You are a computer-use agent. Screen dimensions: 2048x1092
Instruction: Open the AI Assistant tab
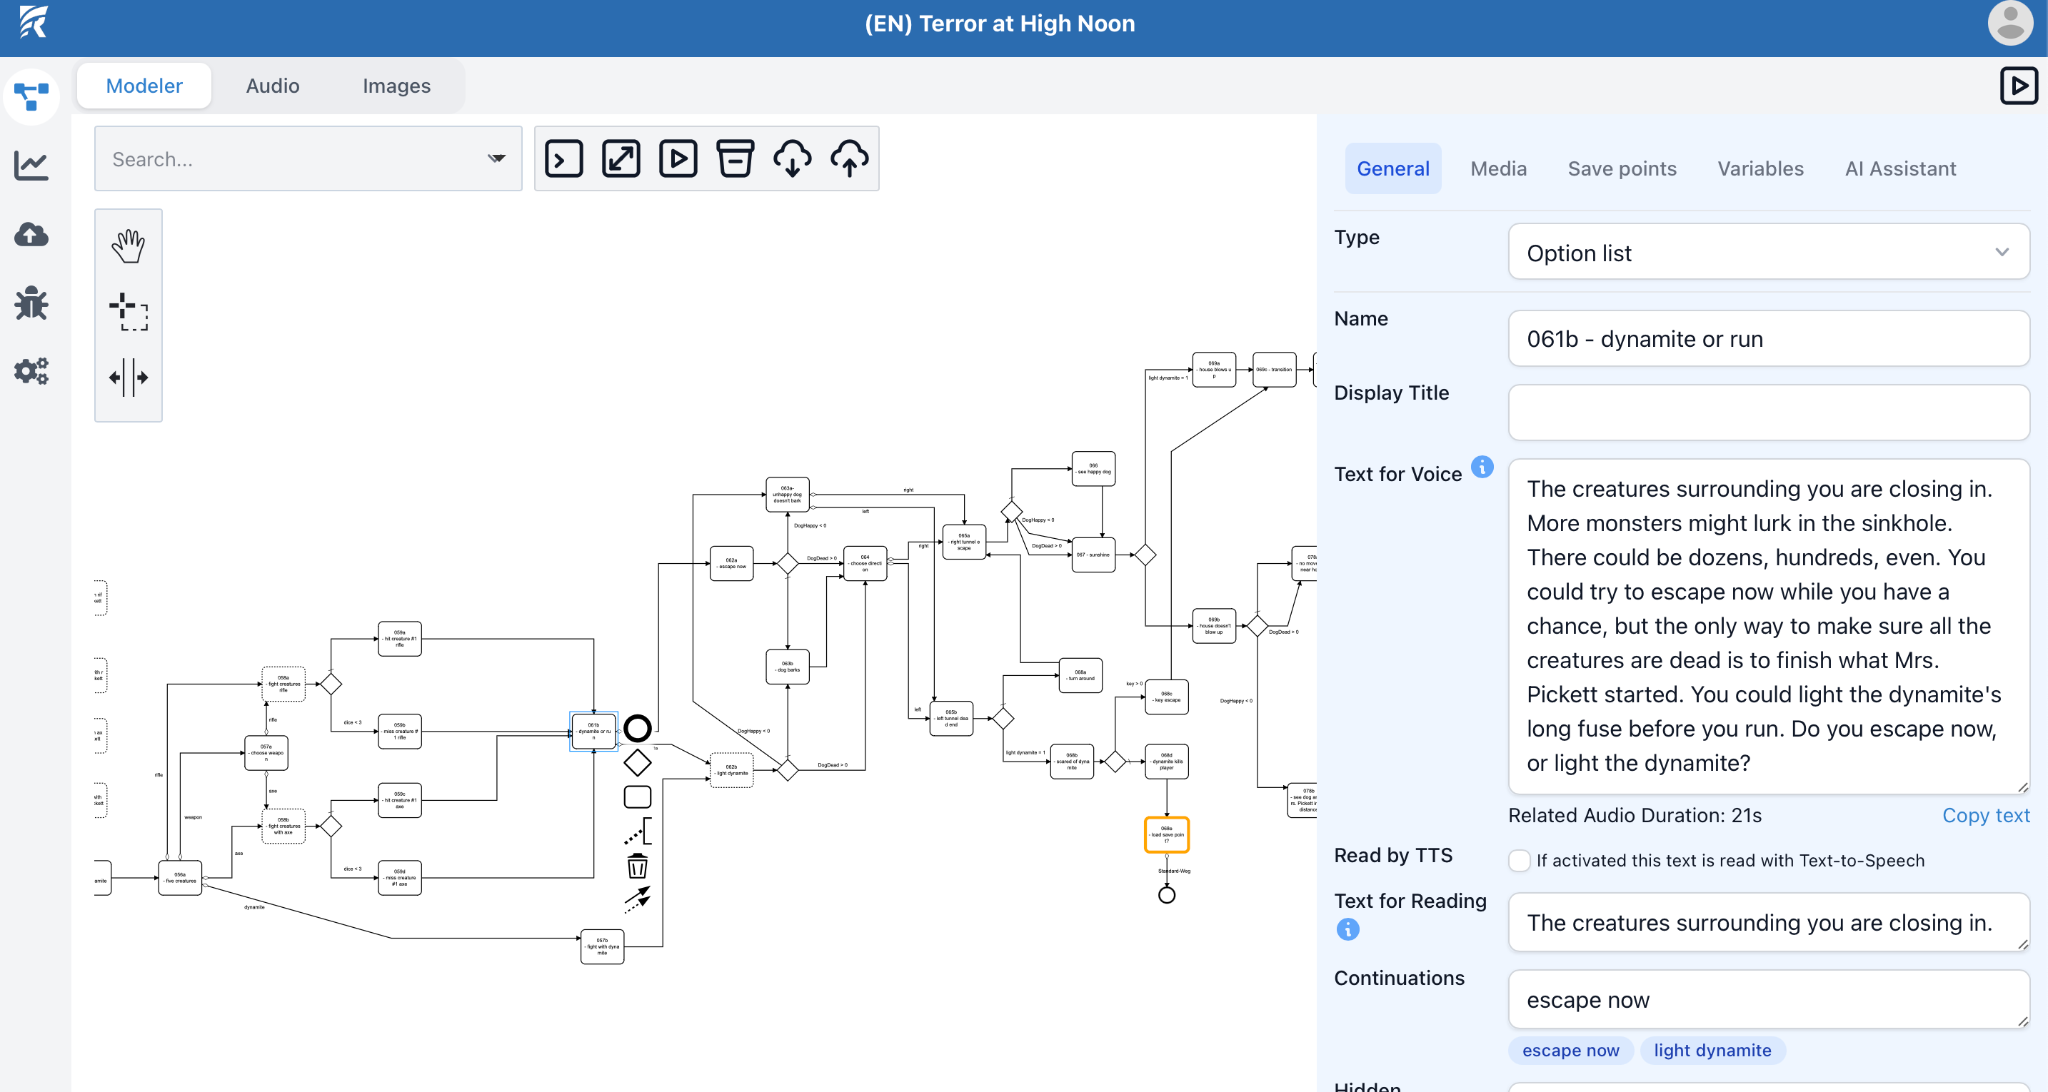click(1900, 169)
